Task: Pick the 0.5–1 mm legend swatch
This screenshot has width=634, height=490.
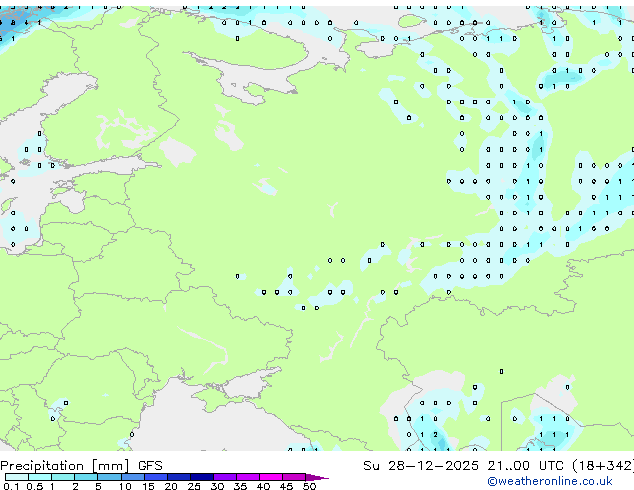Action: 40,477
